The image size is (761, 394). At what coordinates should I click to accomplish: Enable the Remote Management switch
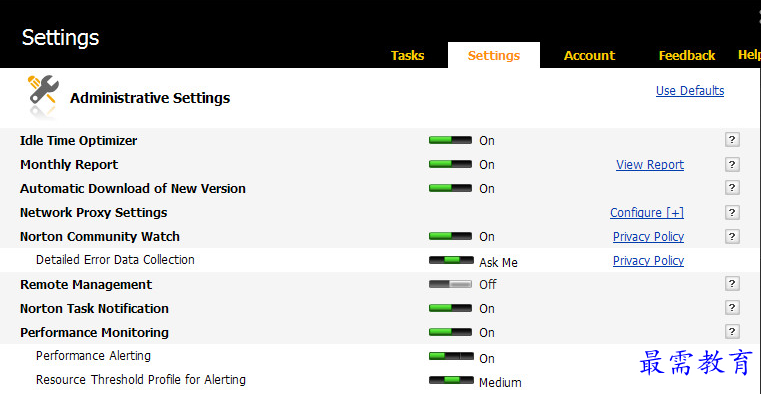click(450, 284)
